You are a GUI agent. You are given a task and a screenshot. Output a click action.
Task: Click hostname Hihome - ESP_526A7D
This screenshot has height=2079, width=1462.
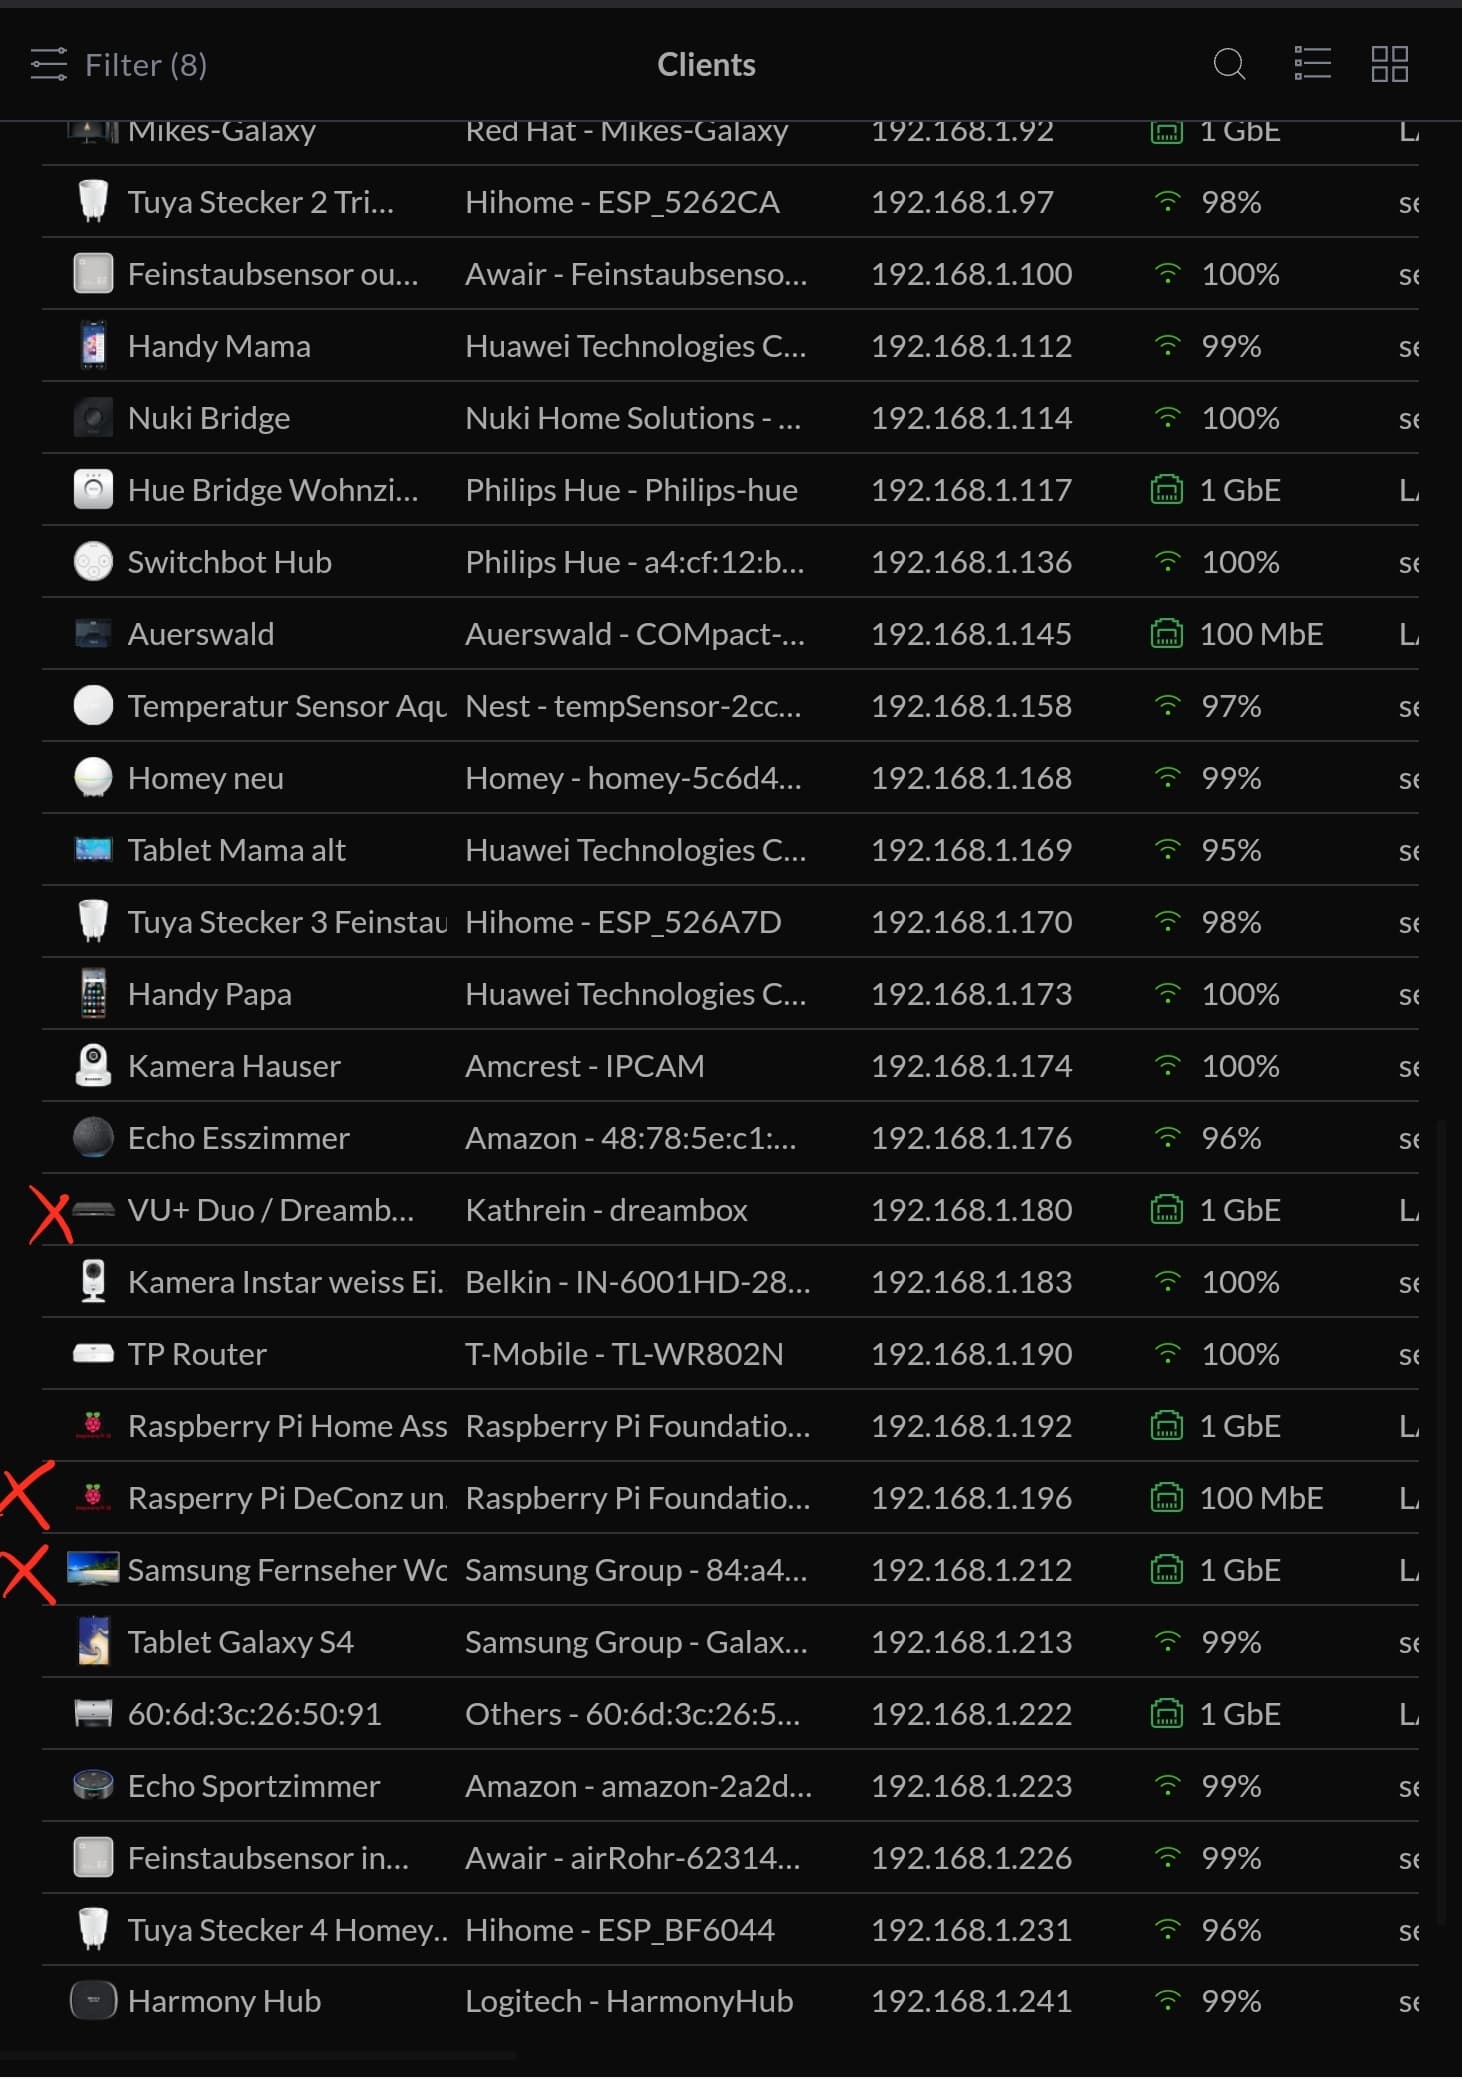click(x=623, y=922)
